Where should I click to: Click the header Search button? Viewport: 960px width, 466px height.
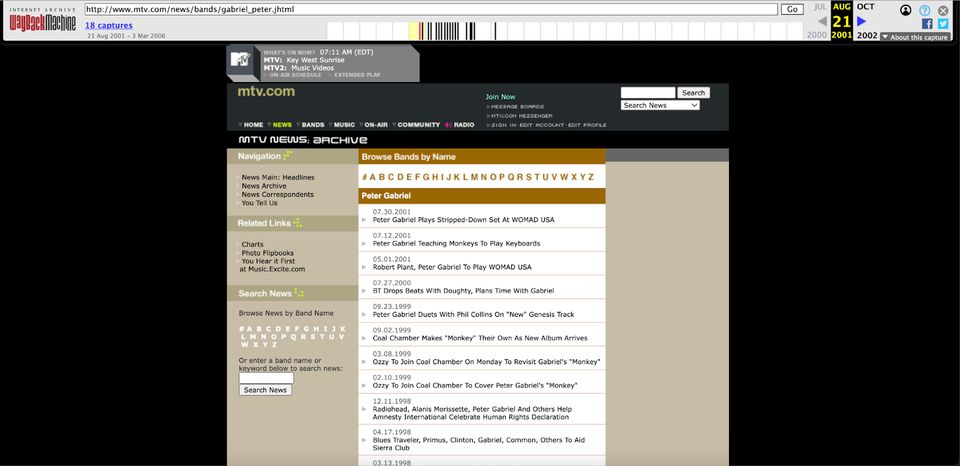(x=693, y=92)
